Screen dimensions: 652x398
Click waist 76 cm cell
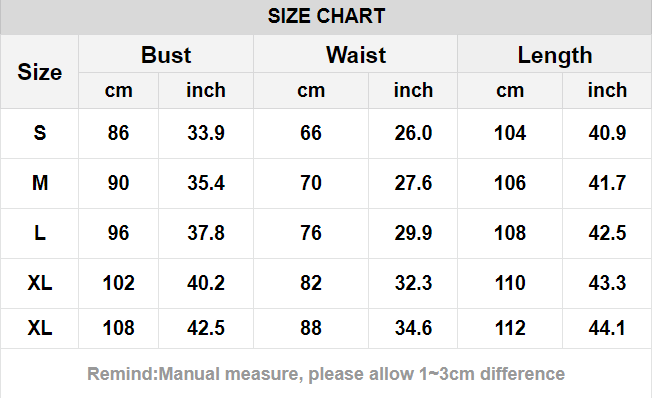point(311,233)
